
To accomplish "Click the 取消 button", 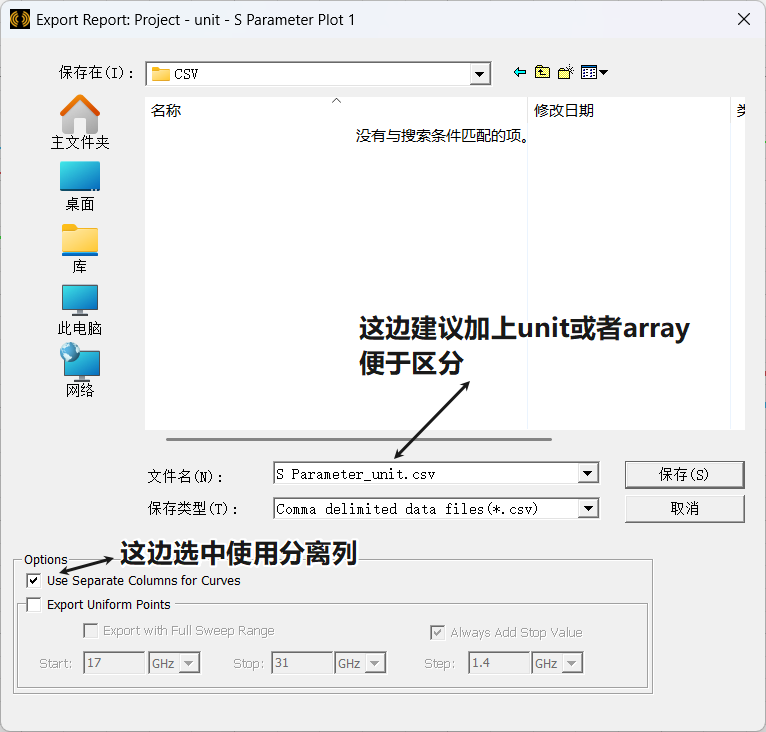I will click(x=684, y=509).
